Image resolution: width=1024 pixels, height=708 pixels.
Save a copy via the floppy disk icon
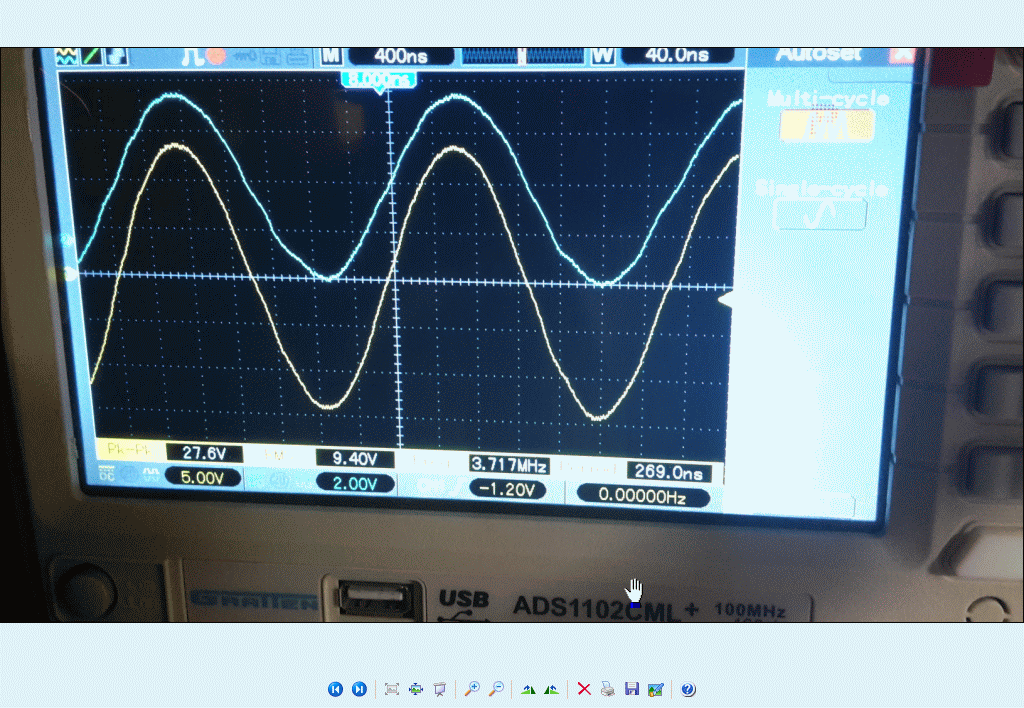point(631,689)
